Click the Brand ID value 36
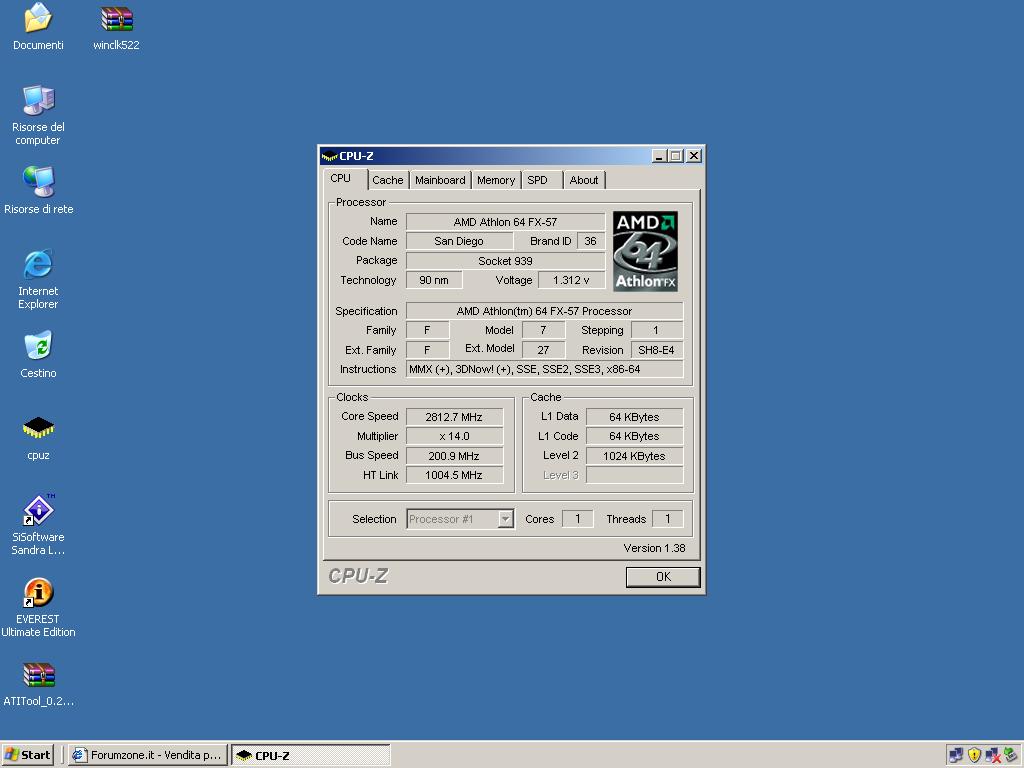Image resolution: width=1024 pixels, height=768 pixels. click(x=590, y=241)
